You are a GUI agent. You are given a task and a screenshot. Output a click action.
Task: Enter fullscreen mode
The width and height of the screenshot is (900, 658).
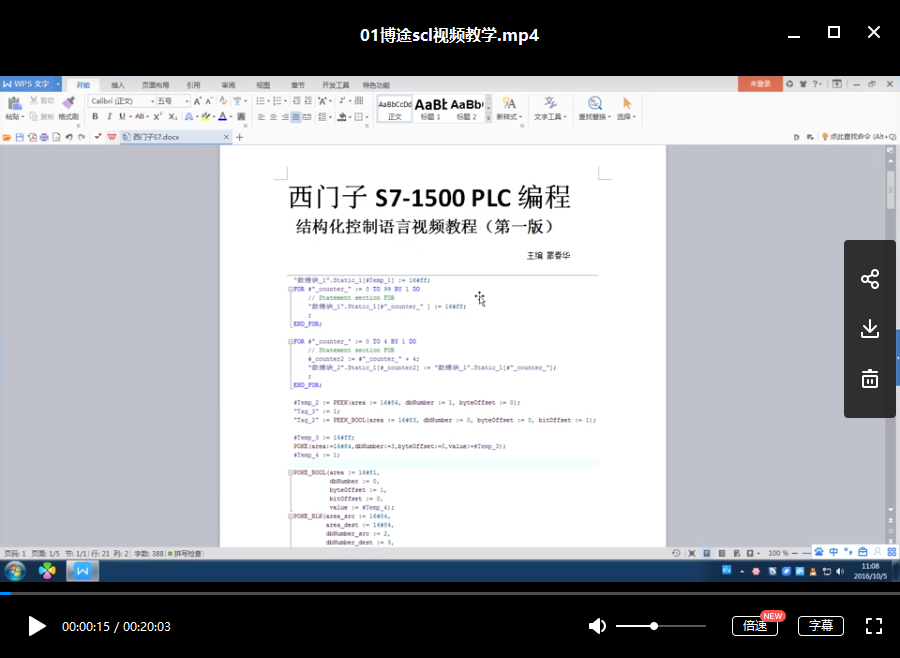click(x=873, y=626)
